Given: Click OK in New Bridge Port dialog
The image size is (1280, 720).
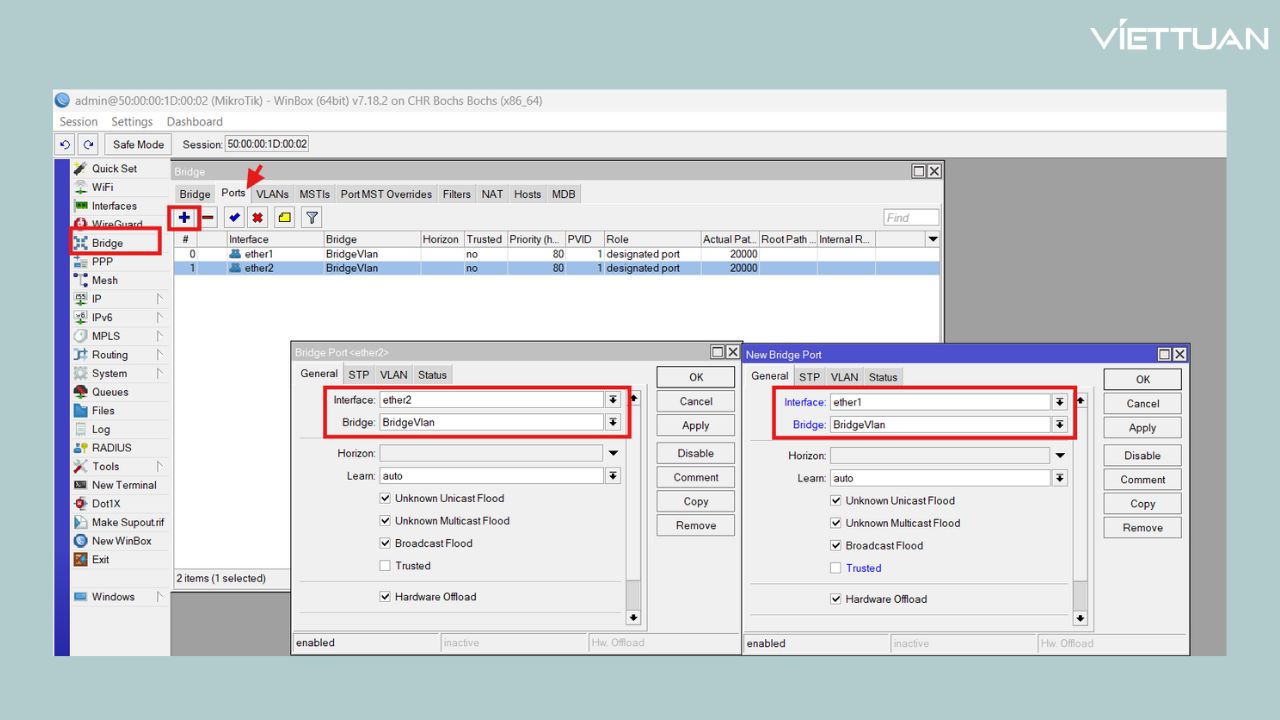Looking at the screenshot, I should [1142, 379].
